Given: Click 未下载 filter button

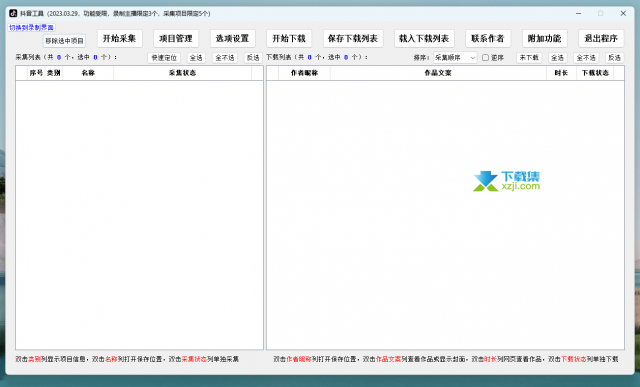Looking at the screenshot, I should [x=529, y=58].
